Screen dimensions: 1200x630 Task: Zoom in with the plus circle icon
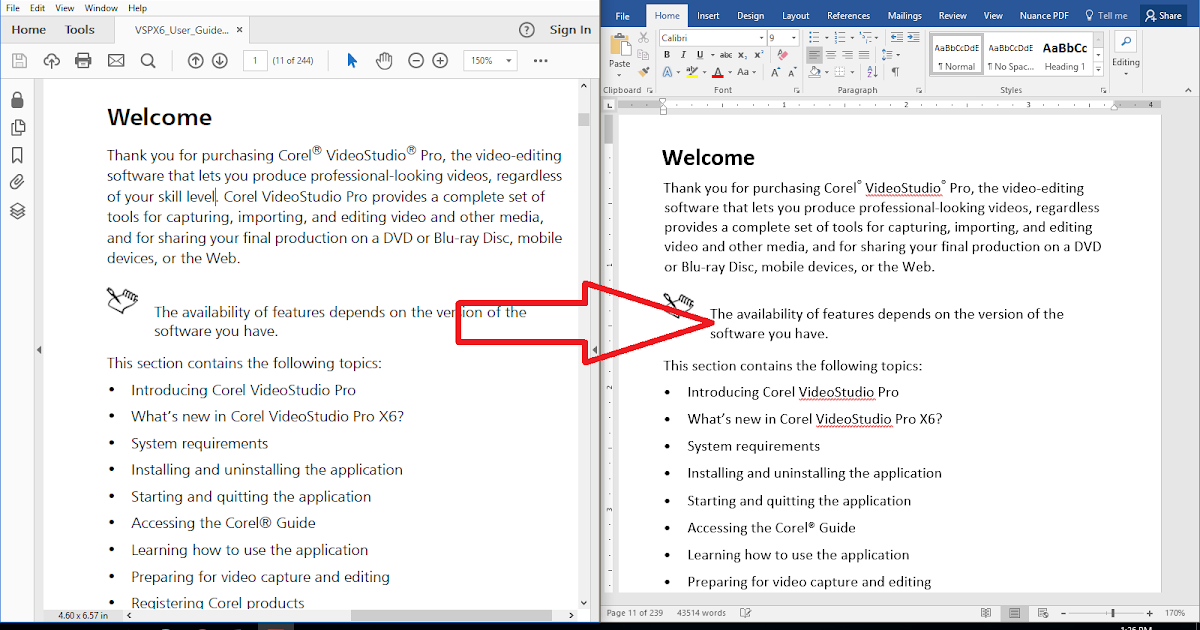pyautogui.click(x=440, y=61)
